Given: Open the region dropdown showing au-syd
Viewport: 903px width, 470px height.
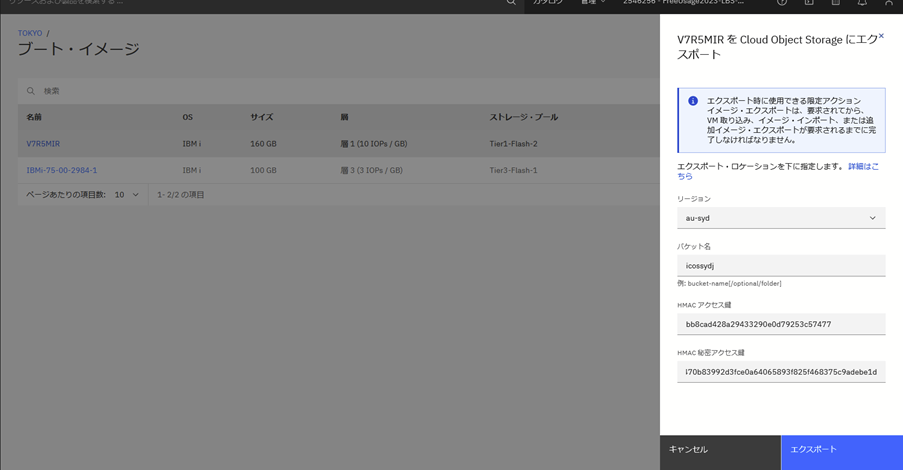Looking at the screenshot, I should [781, 218].
